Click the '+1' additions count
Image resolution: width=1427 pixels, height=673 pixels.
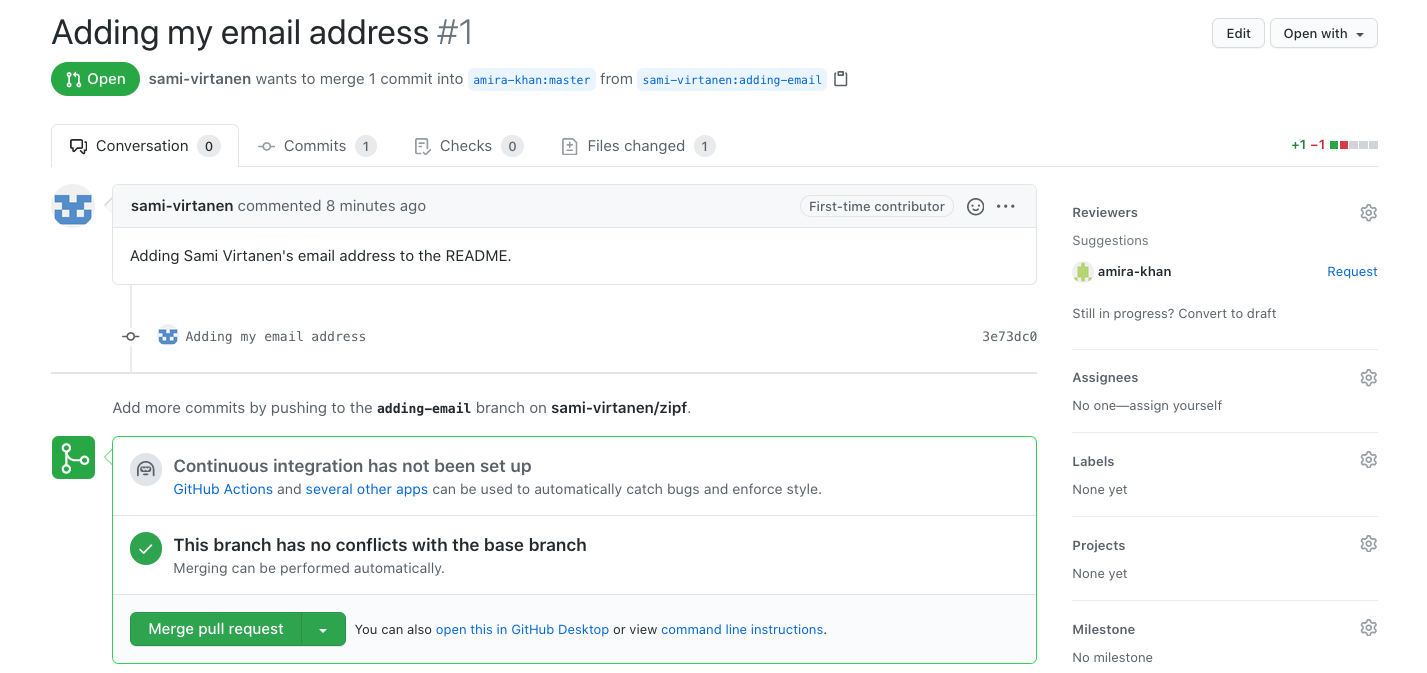click(1298, 145)
